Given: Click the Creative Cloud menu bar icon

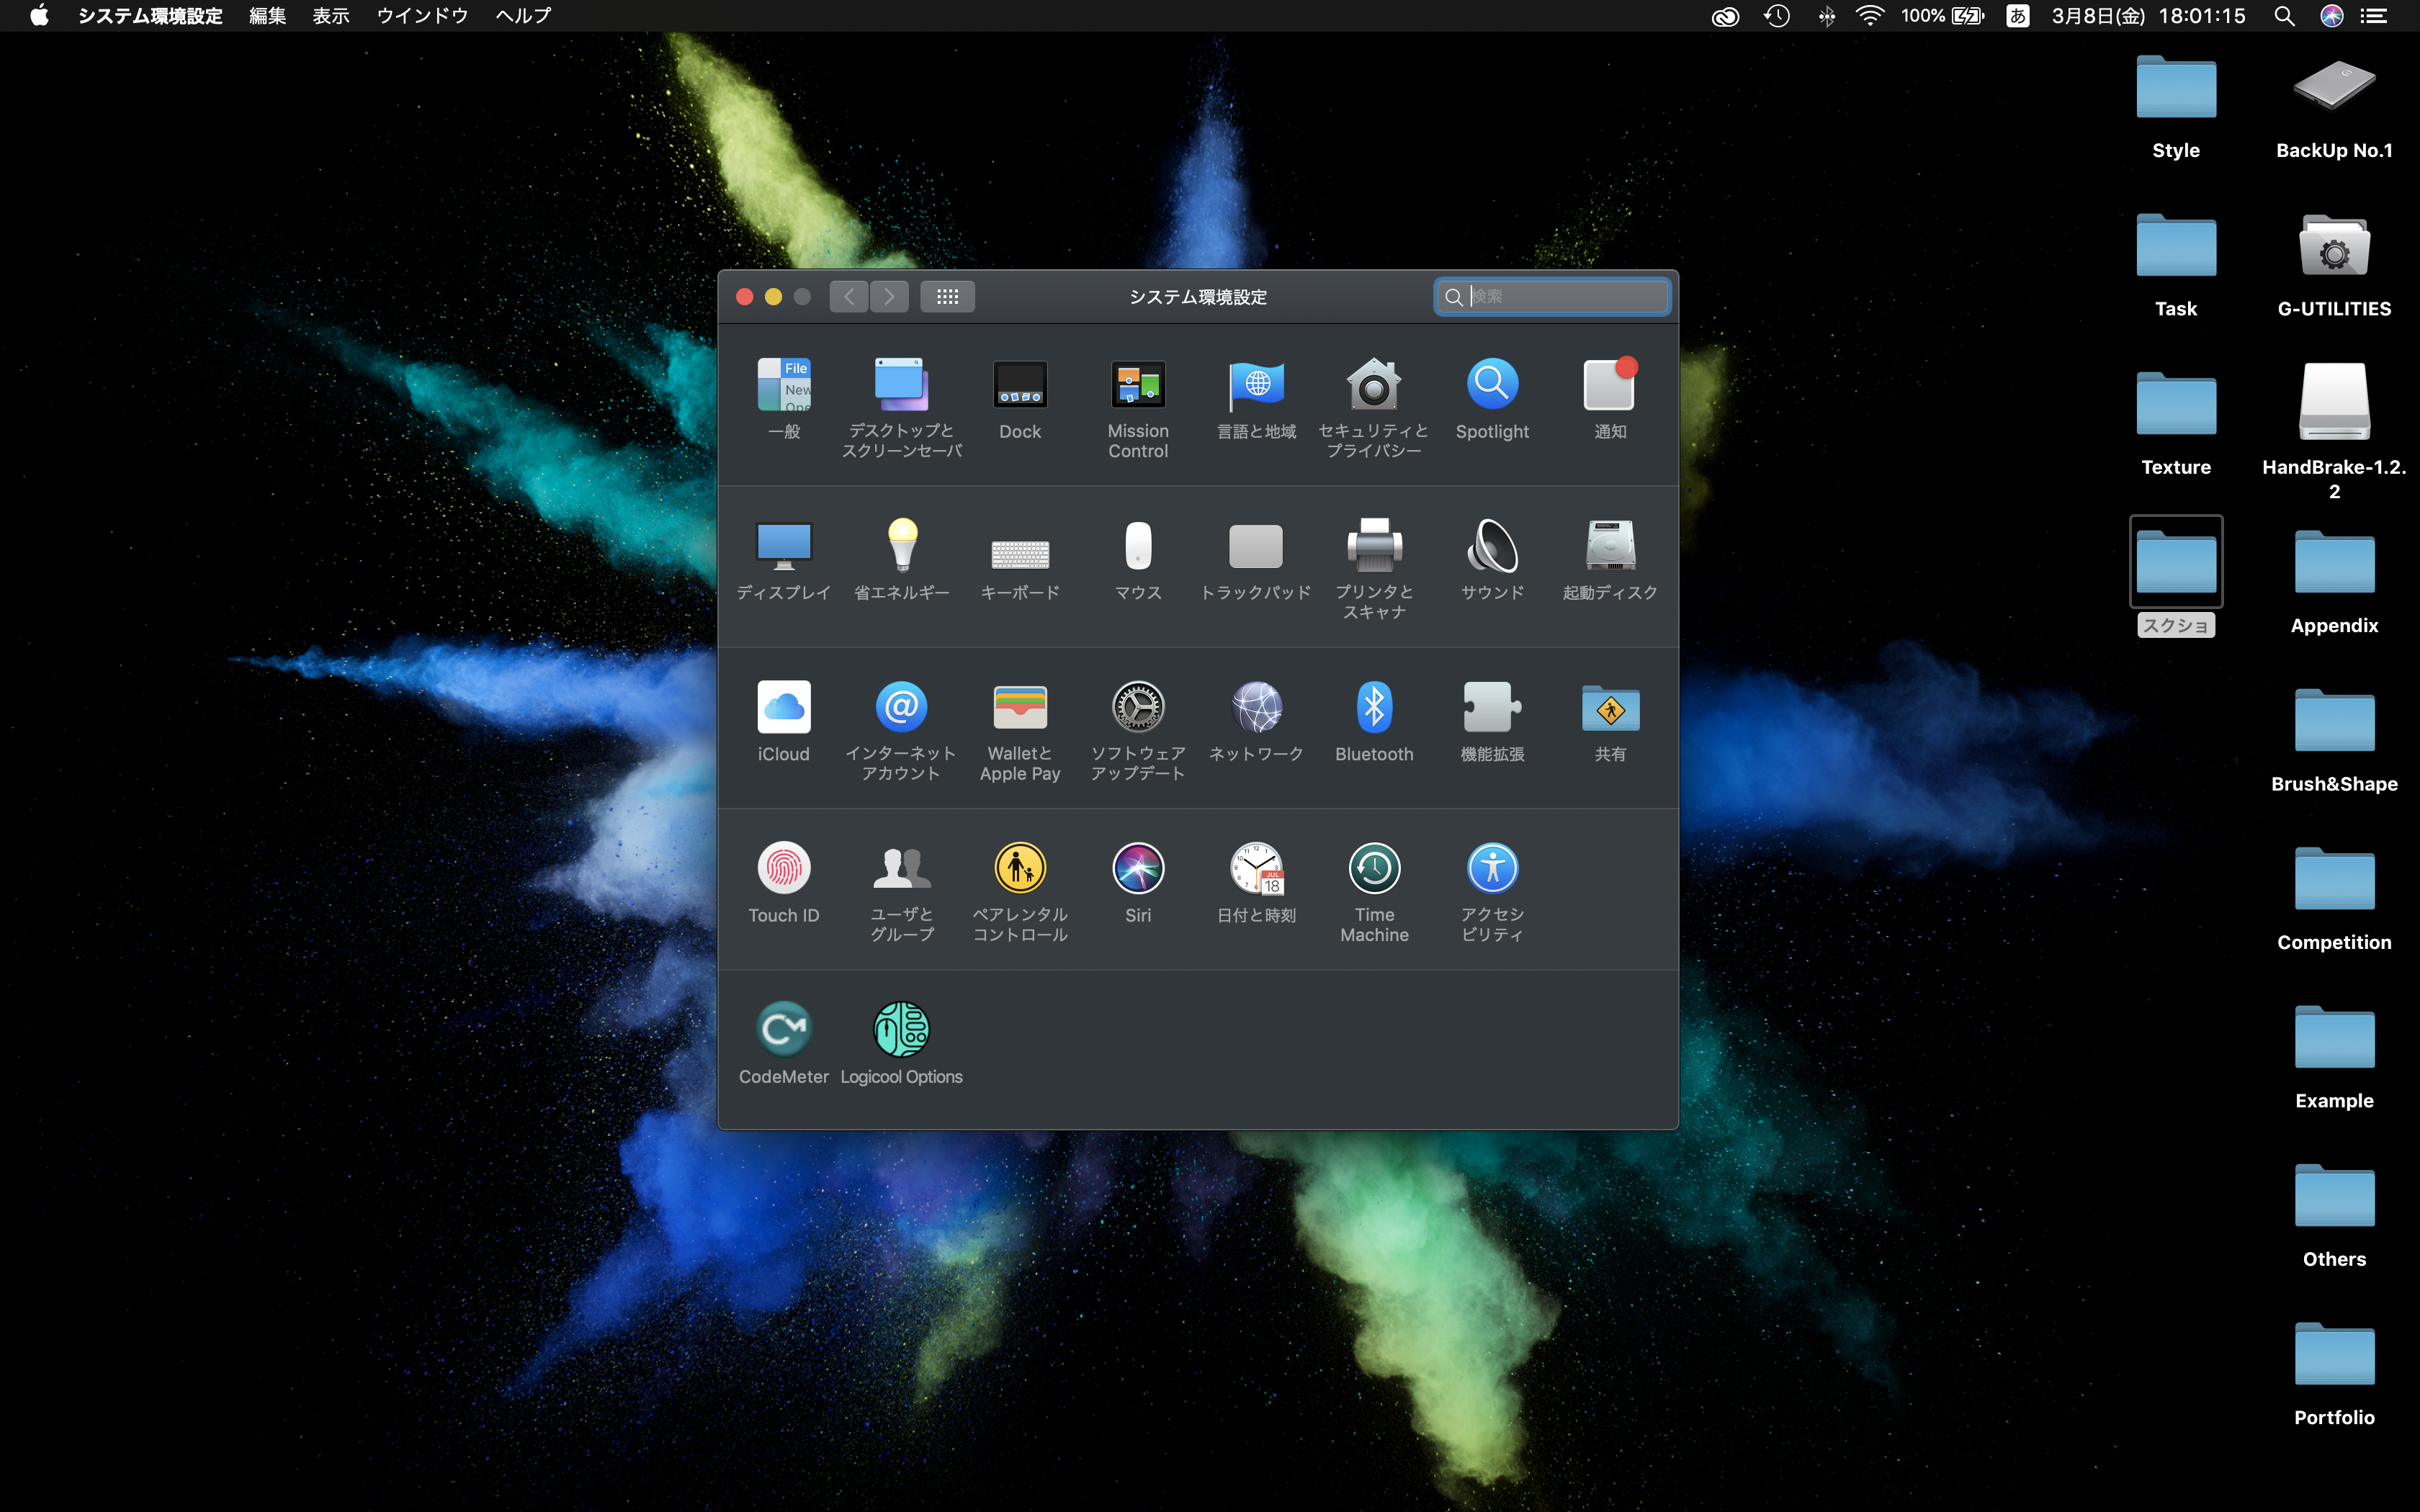Looking at the screenshot, I should pos(1725,16).
